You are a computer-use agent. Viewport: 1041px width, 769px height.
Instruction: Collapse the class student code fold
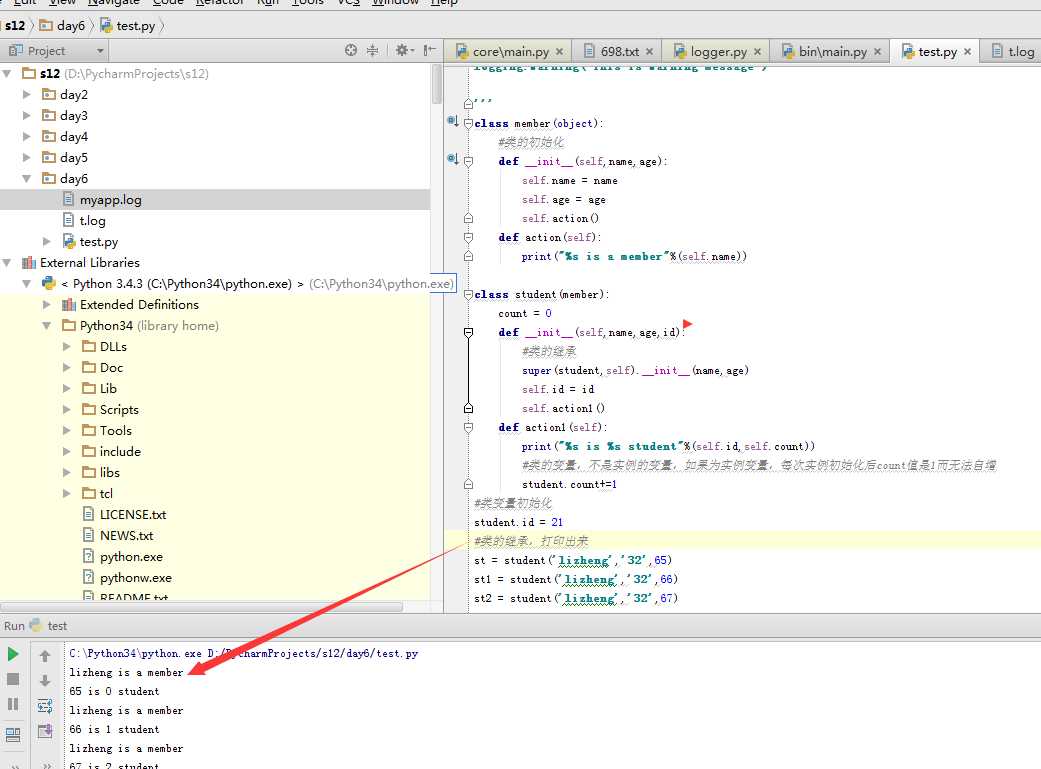pyautogui.click(x=468, y=295)
